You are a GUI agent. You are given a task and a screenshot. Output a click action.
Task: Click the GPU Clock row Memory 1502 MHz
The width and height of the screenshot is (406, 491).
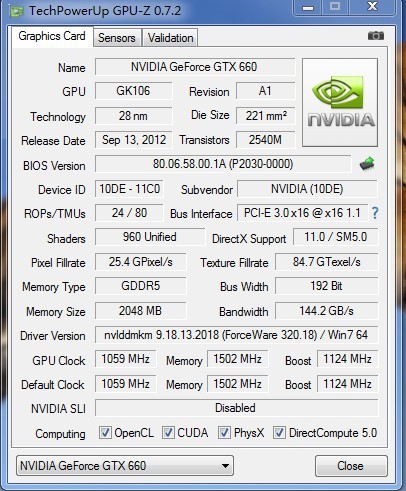(x=238, y=359)
